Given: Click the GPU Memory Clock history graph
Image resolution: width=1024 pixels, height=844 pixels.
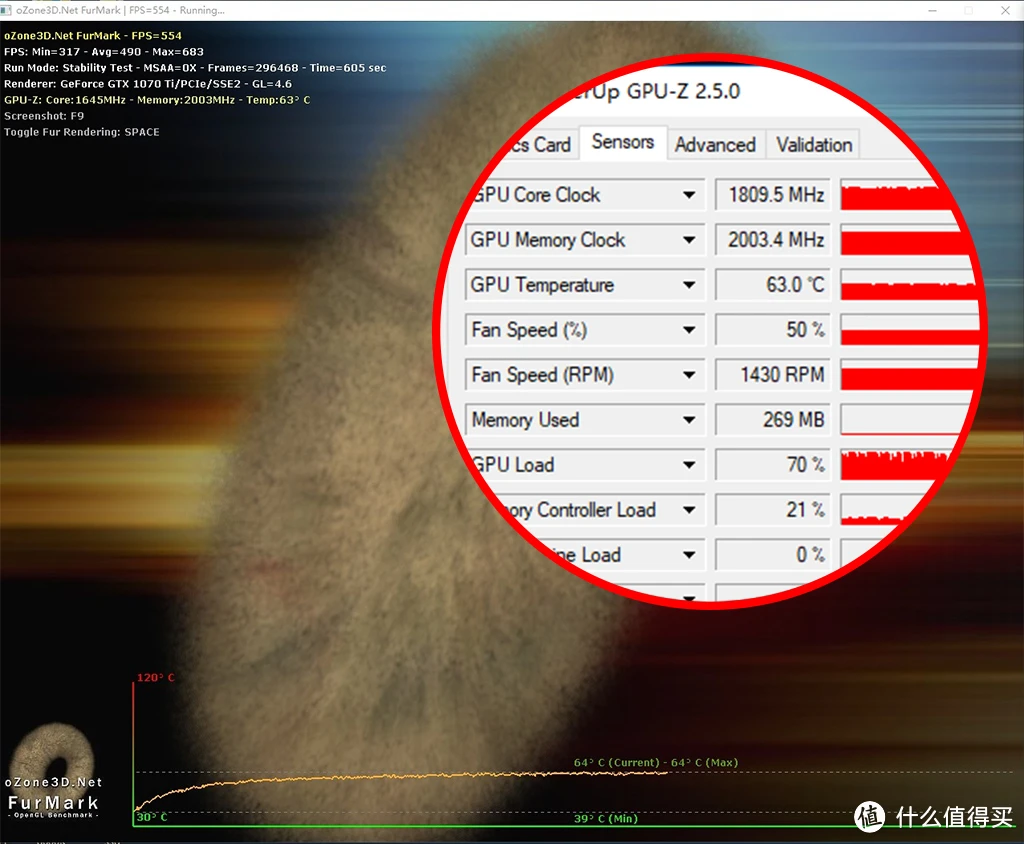Looking at the screenshot, I should click(902, 240).
